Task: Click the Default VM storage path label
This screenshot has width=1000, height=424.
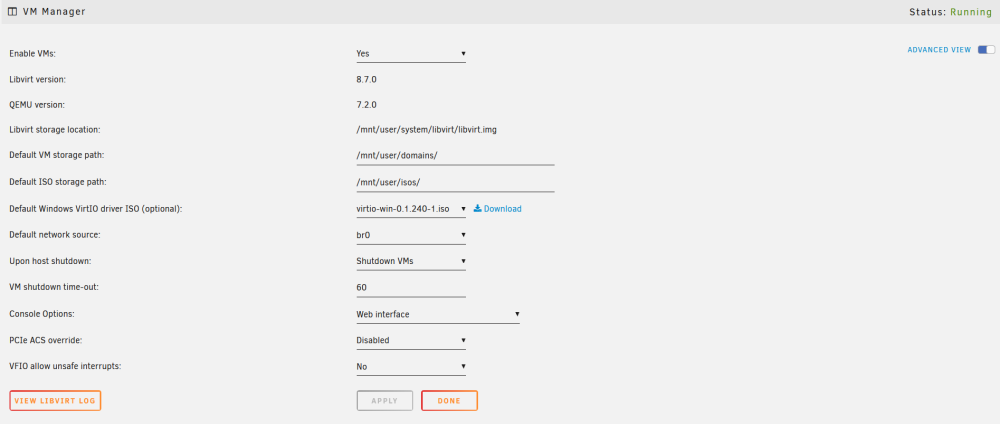Action: [56, 156]
